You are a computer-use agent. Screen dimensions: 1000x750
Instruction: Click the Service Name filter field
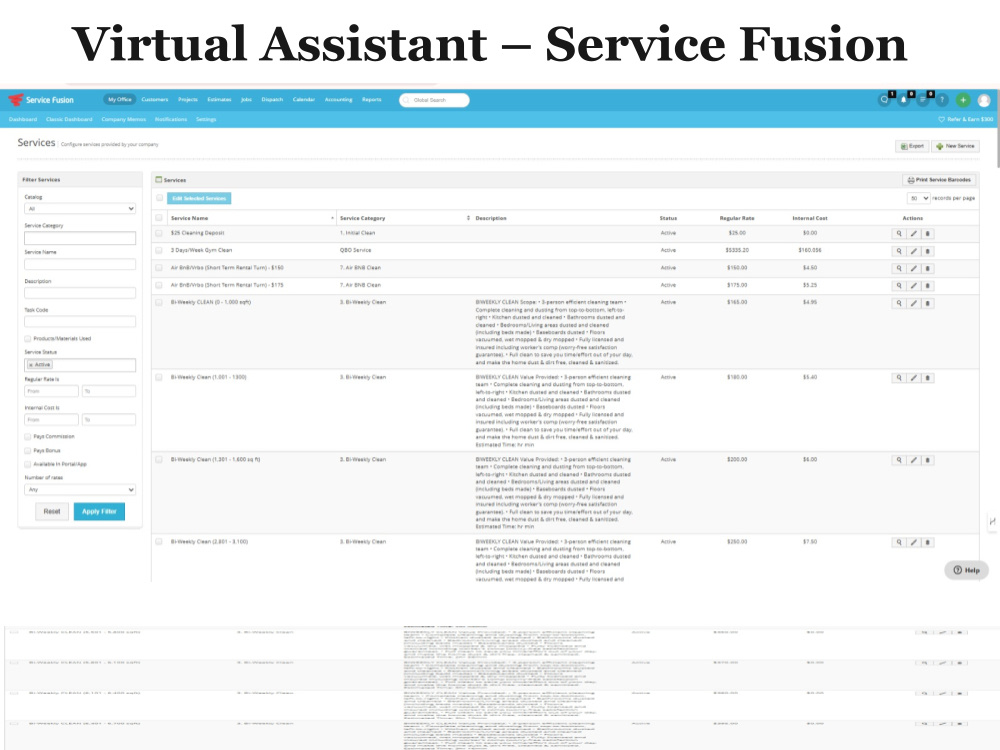pos(80,264)
